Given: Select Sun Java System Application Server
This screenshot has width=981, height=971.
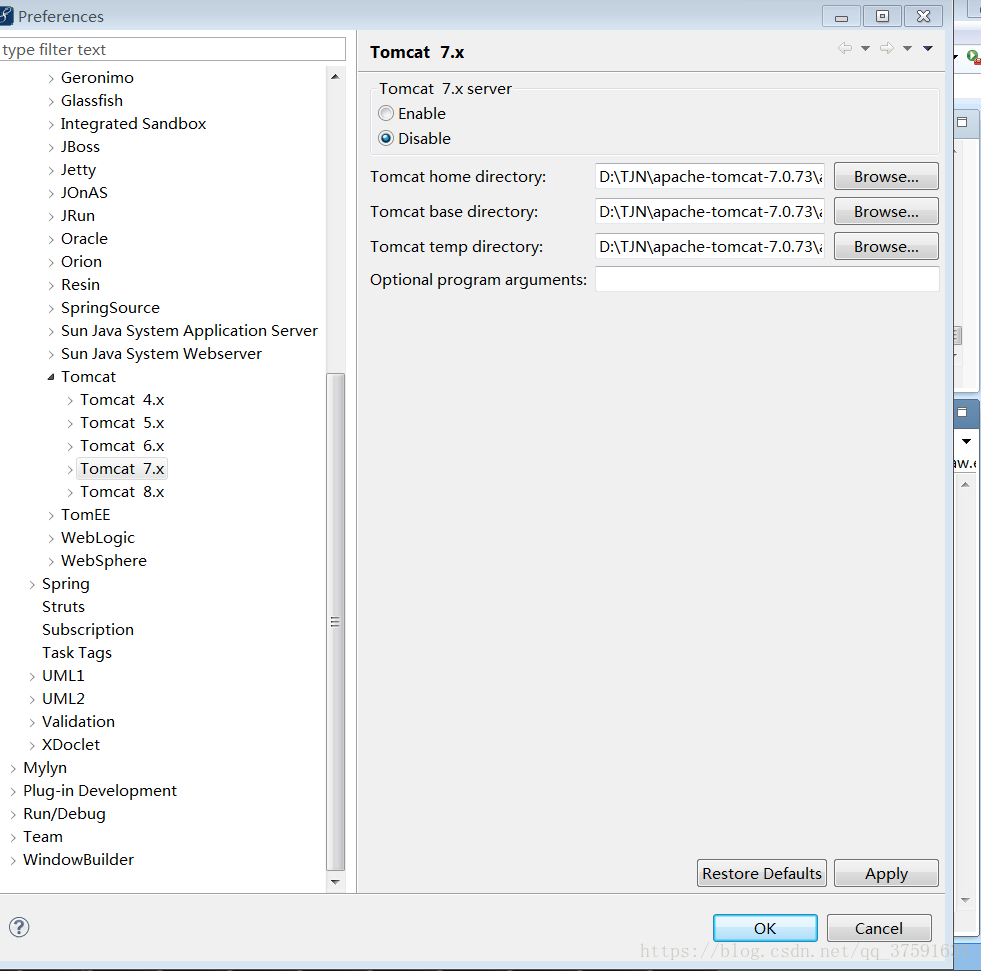Looking at the screenshot, I should (x=190, y=330).
